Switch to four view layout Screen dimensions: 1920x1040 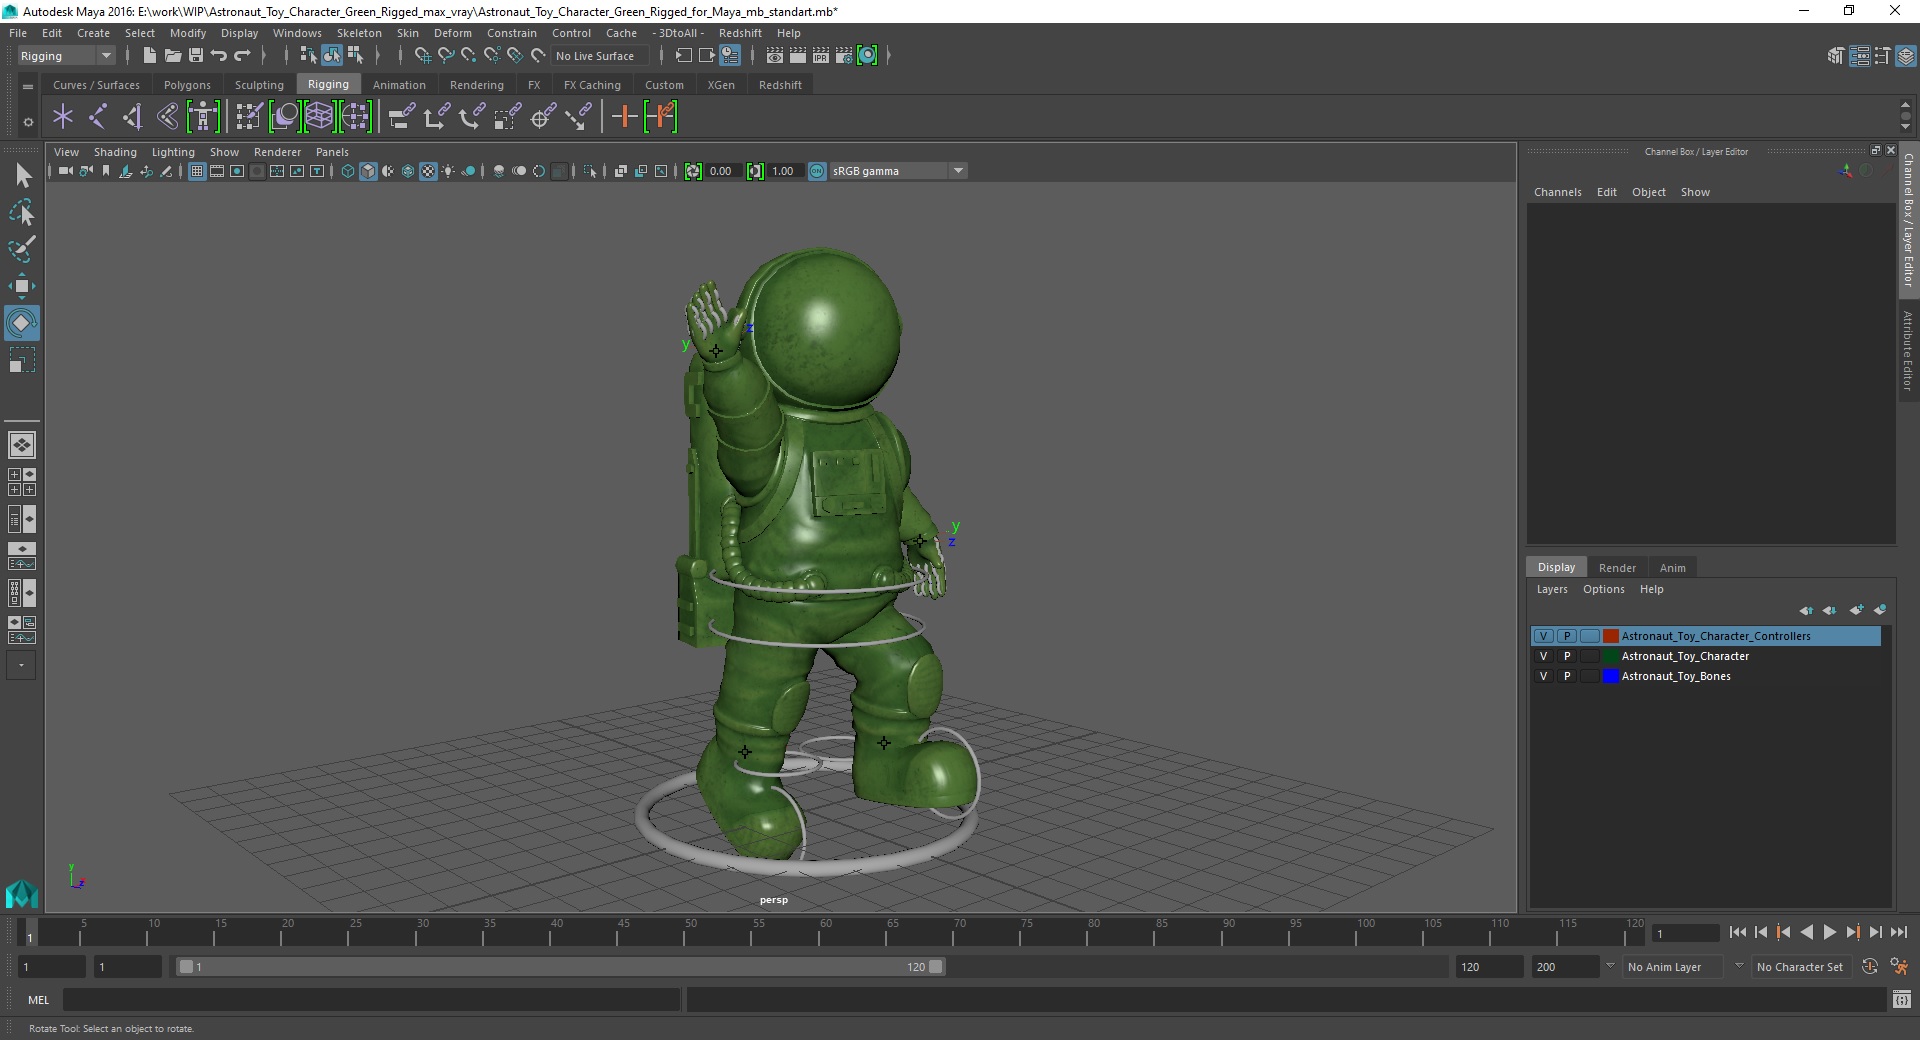click(22, 482)
